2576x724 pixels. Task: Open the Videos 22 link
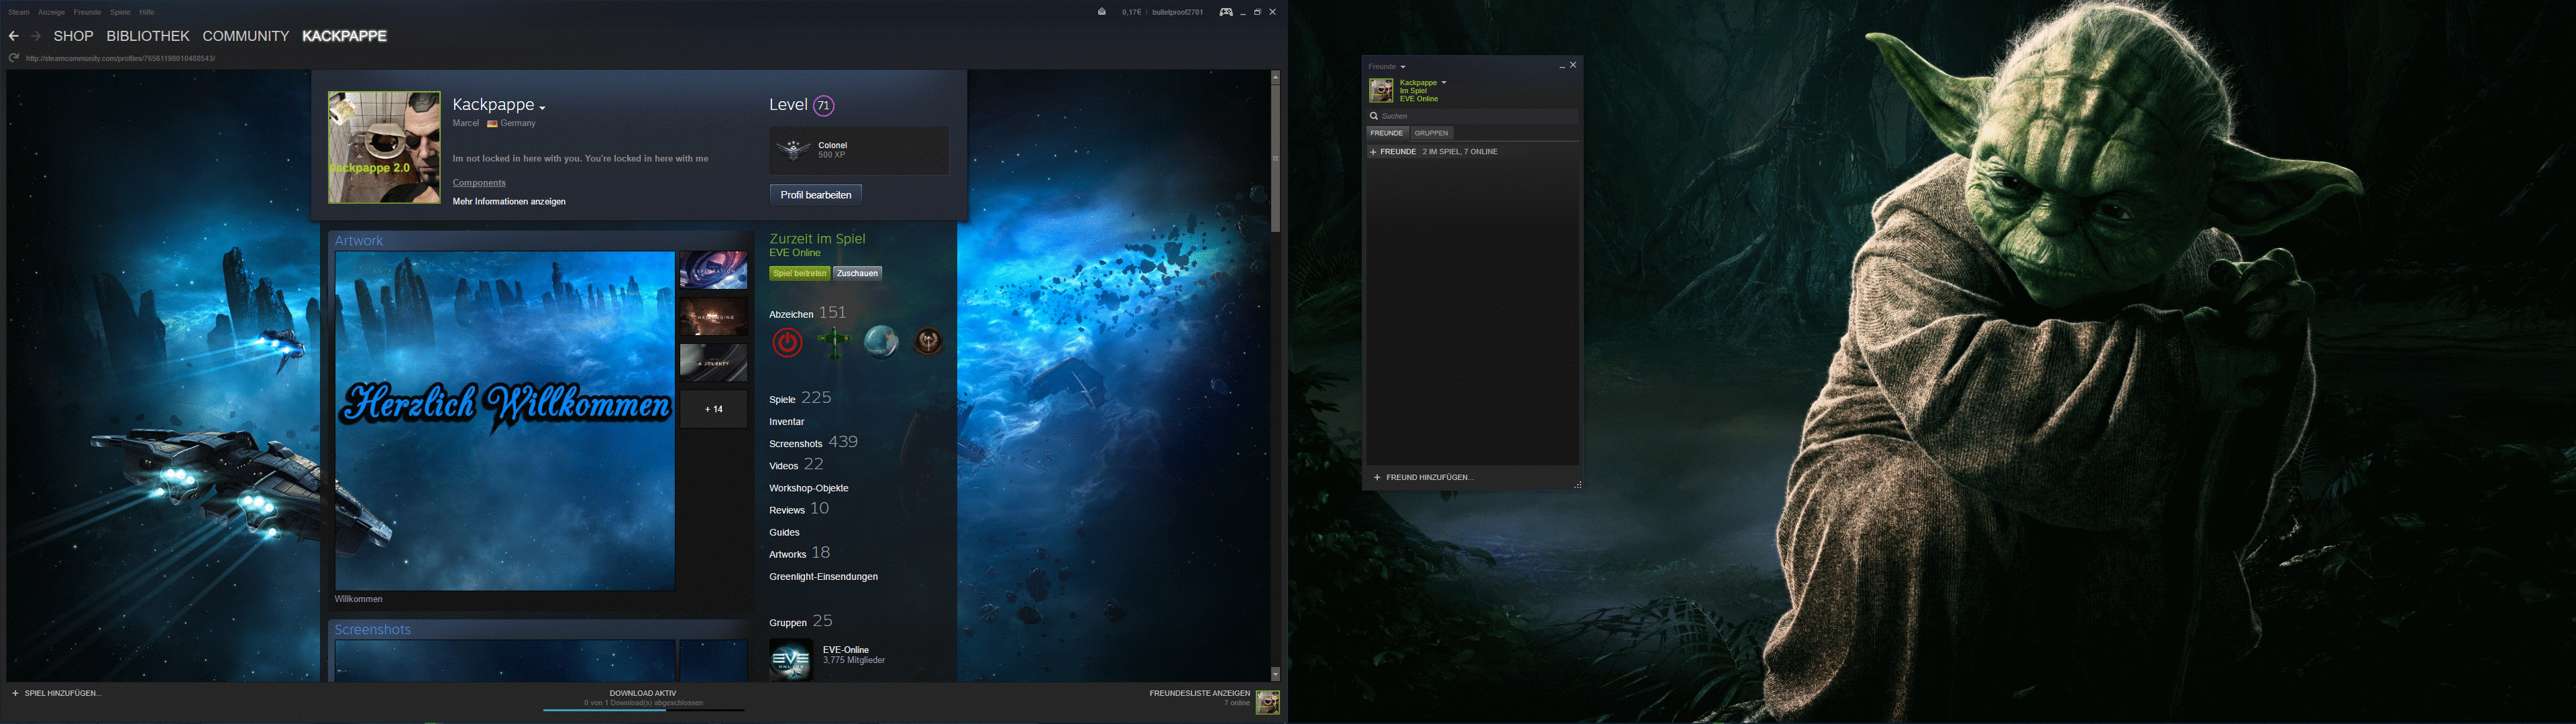coord(797,465)
